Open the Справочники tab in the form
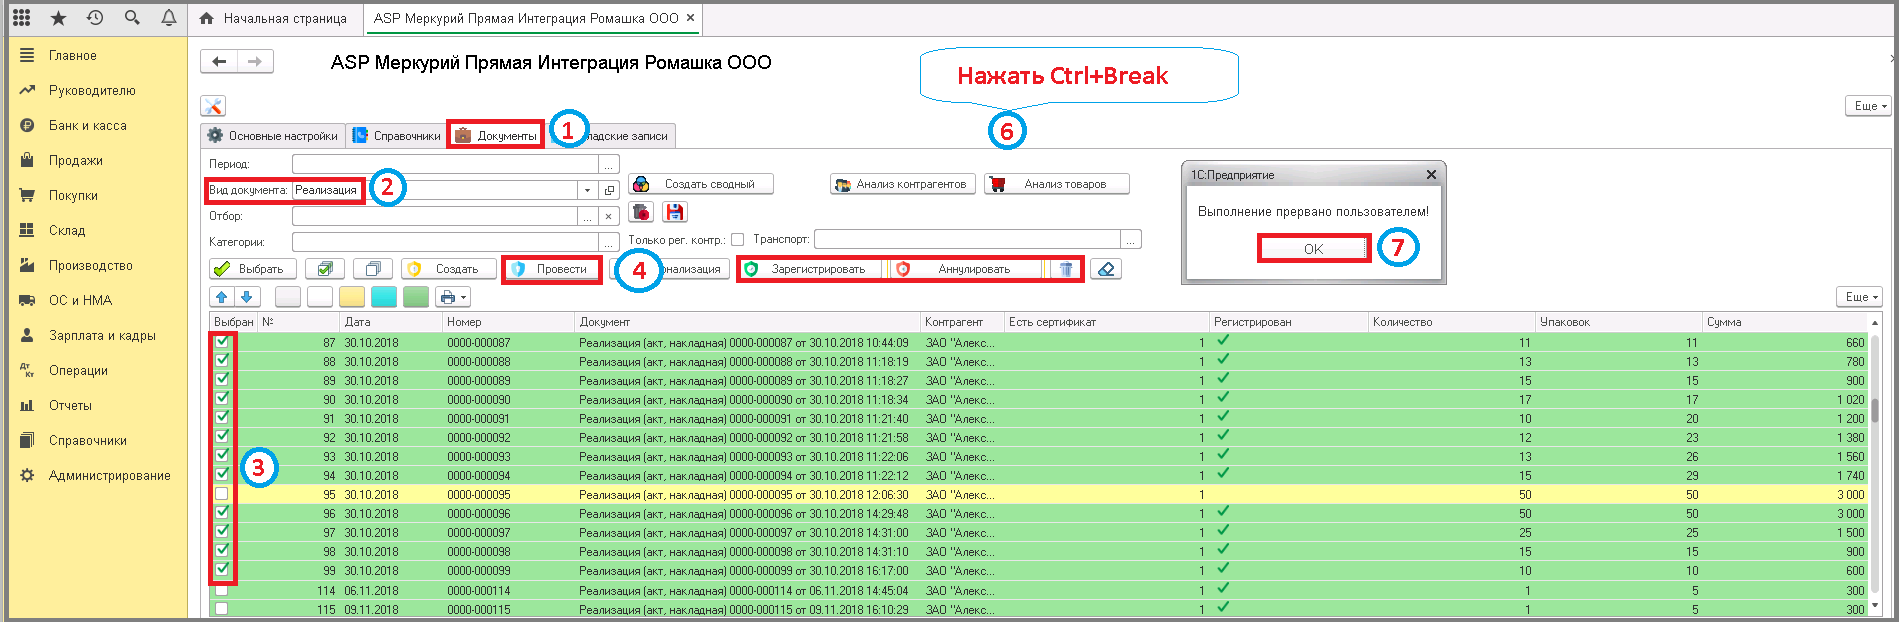This screenshot has width=1899, height=622. pos(396,136)
